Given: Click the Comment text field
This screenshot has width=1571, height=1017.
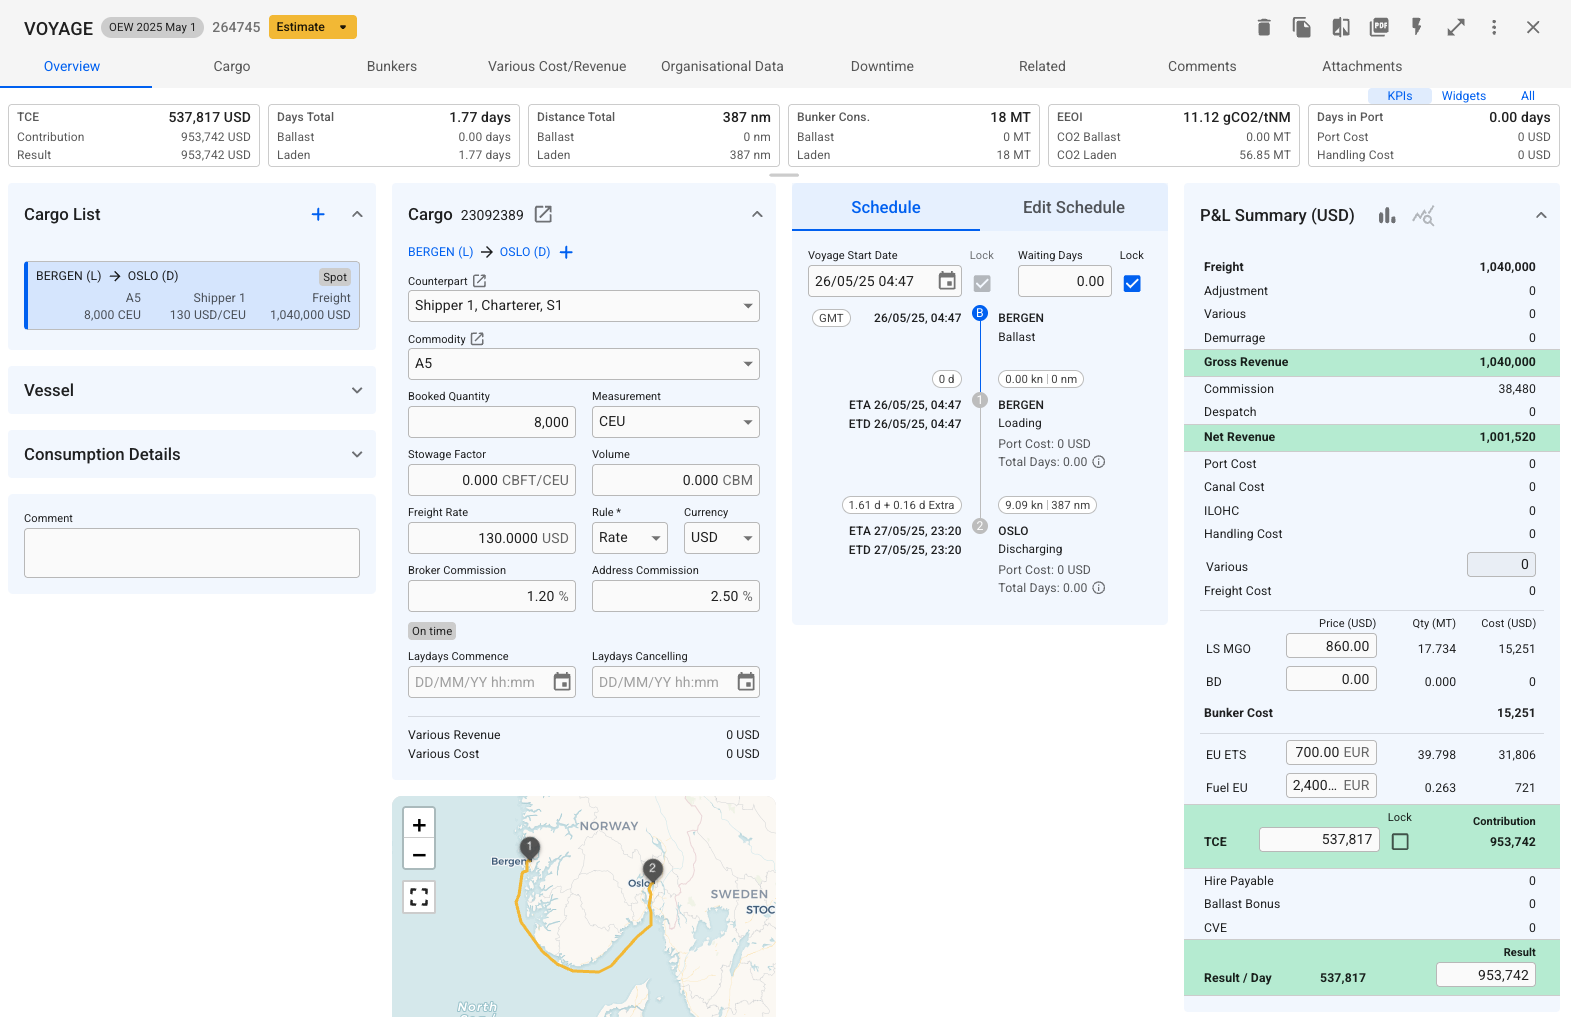Looking at the screenshot, I should (192, 553).
